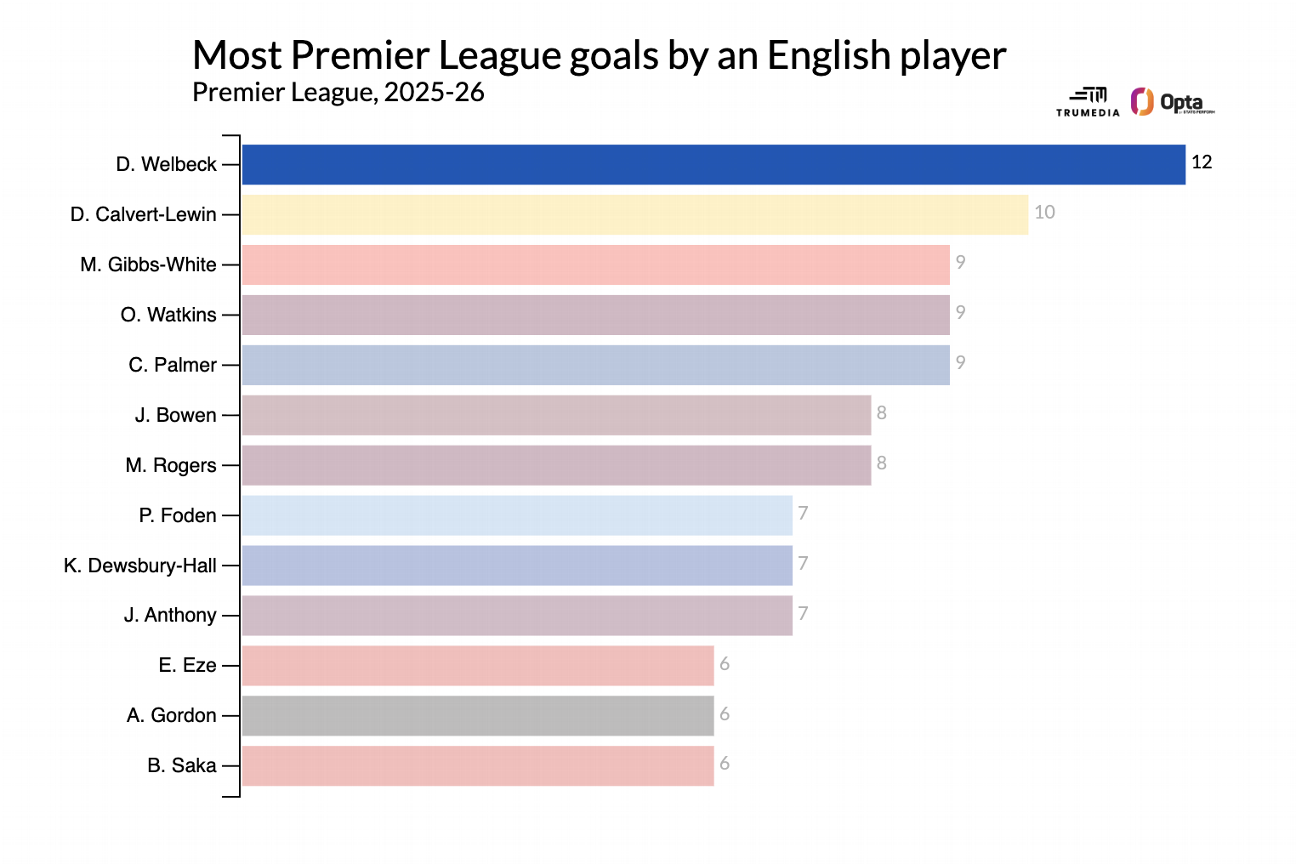Click the E. Eze bar
Image resolution: width=1296 pixels, height=864 pixels.
(x=478, y=665)
